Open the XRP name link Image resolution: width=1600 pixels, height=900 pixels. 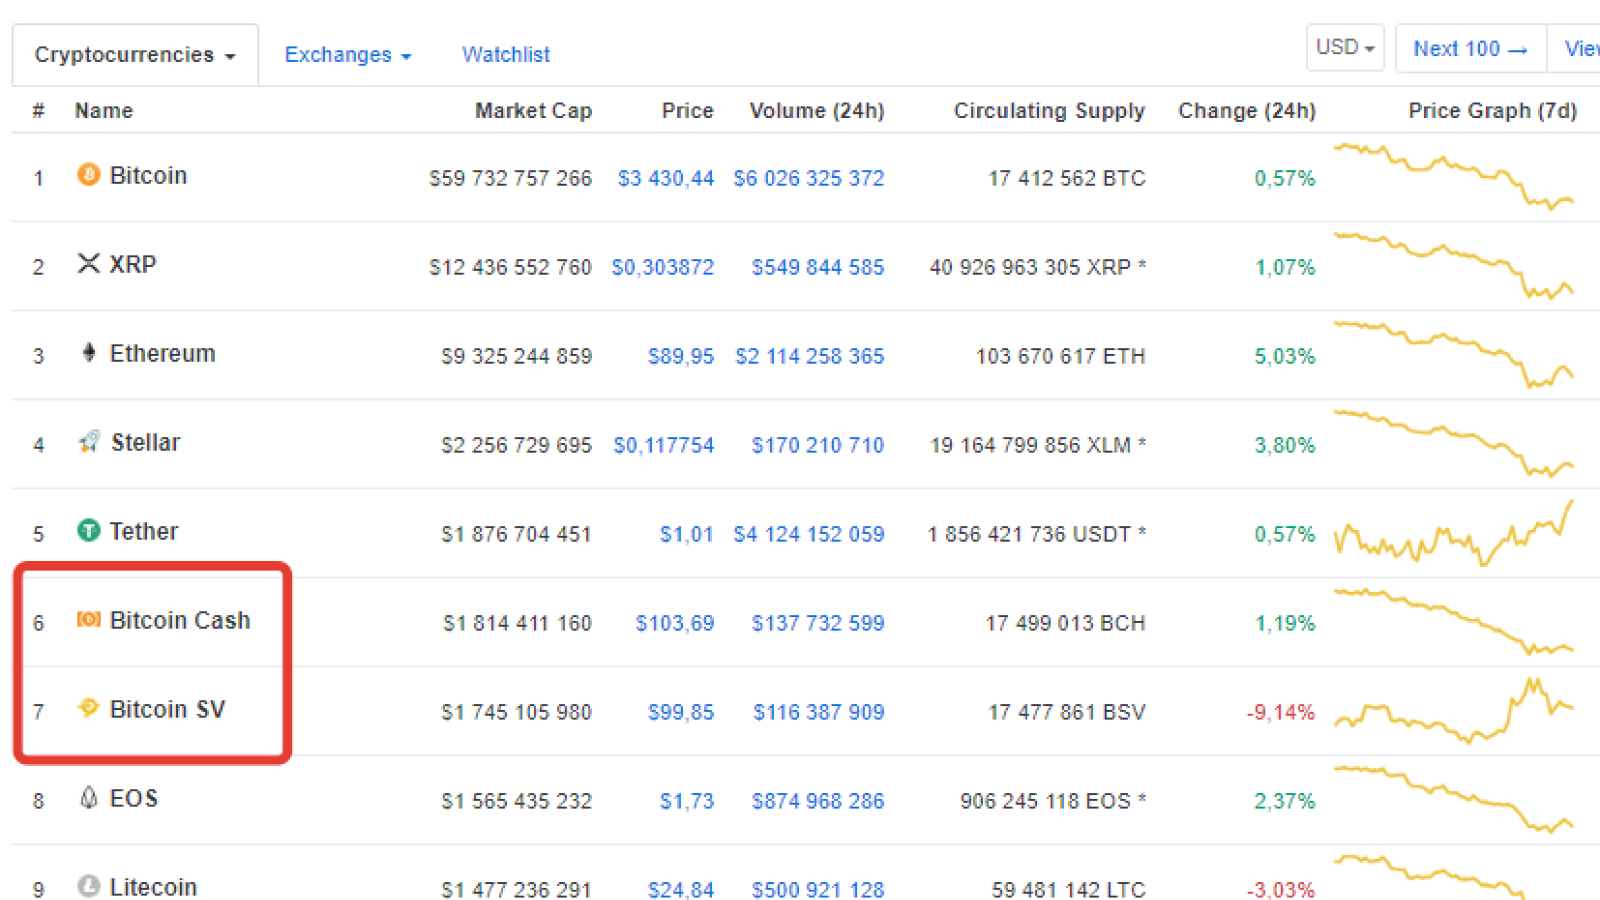(x=133, y=265)
